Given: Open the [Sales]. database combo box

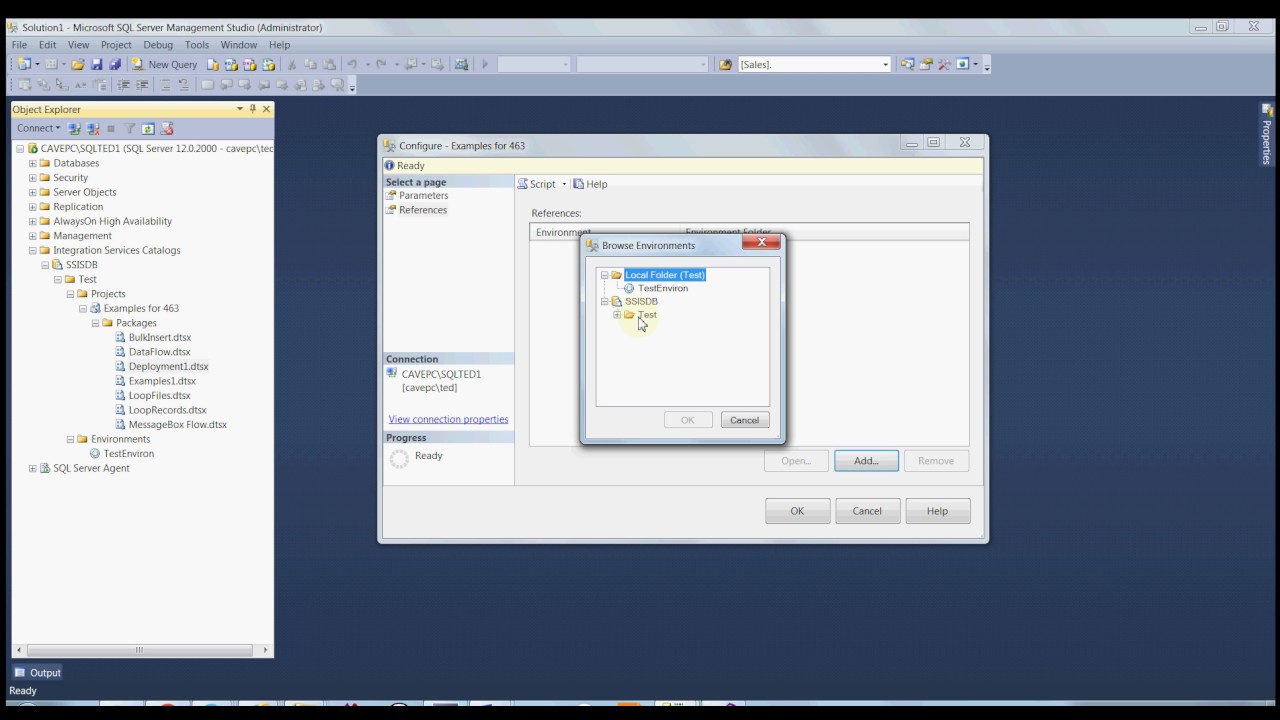Looking at the screenshot, I should [x=885, y=64].
